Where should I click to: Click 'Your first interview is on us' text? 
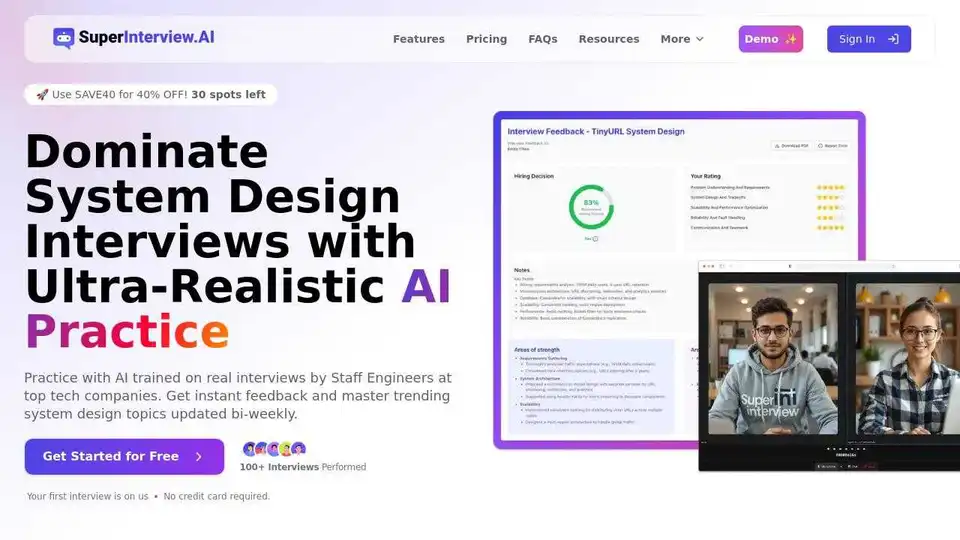(x=88, y=496)
